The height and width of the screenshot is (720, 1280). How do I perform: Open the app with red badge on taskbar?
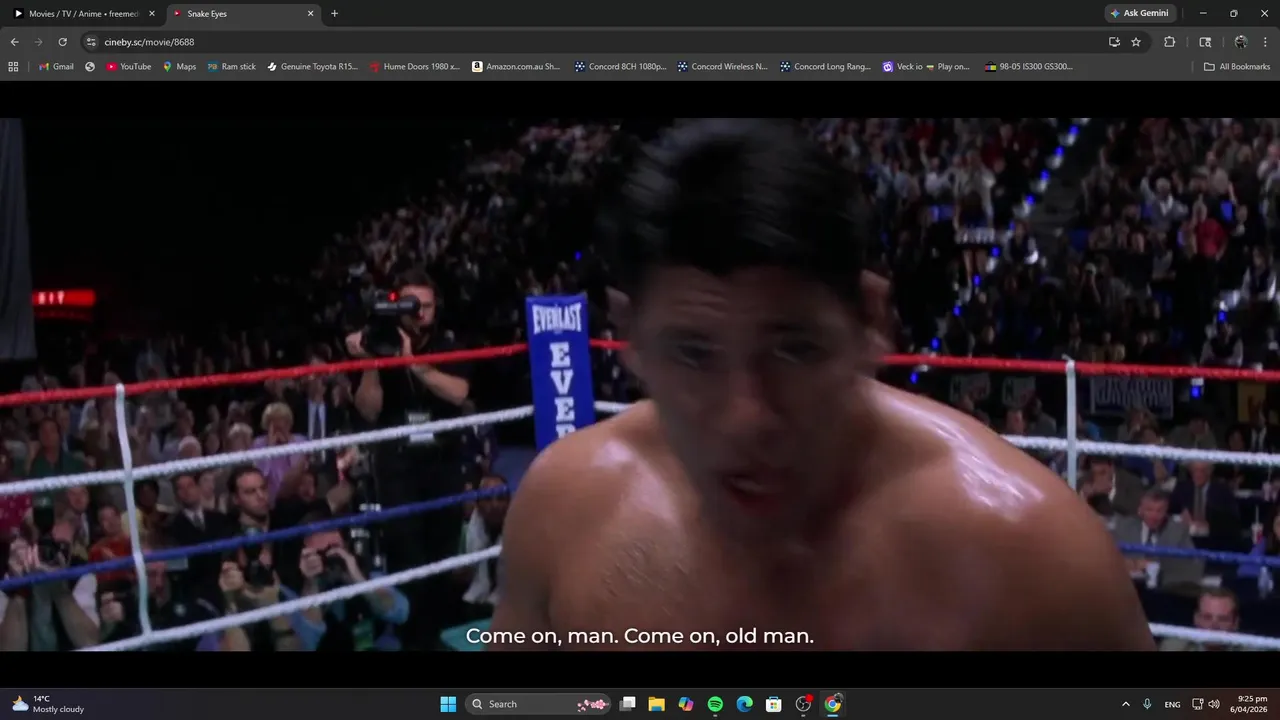(x=803, y=704)
